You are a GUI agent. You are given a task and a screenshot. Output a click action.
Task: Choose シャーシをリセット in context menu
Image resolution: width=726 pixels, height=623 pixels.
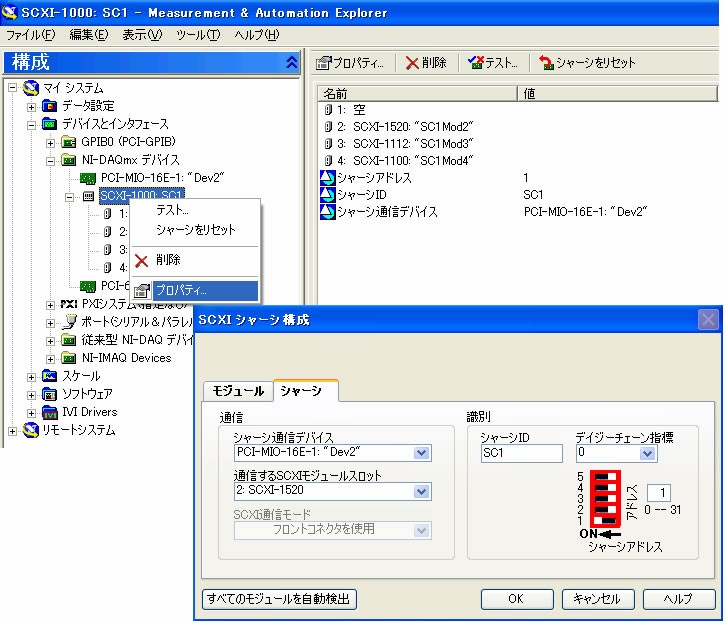[x=195, y=230]
